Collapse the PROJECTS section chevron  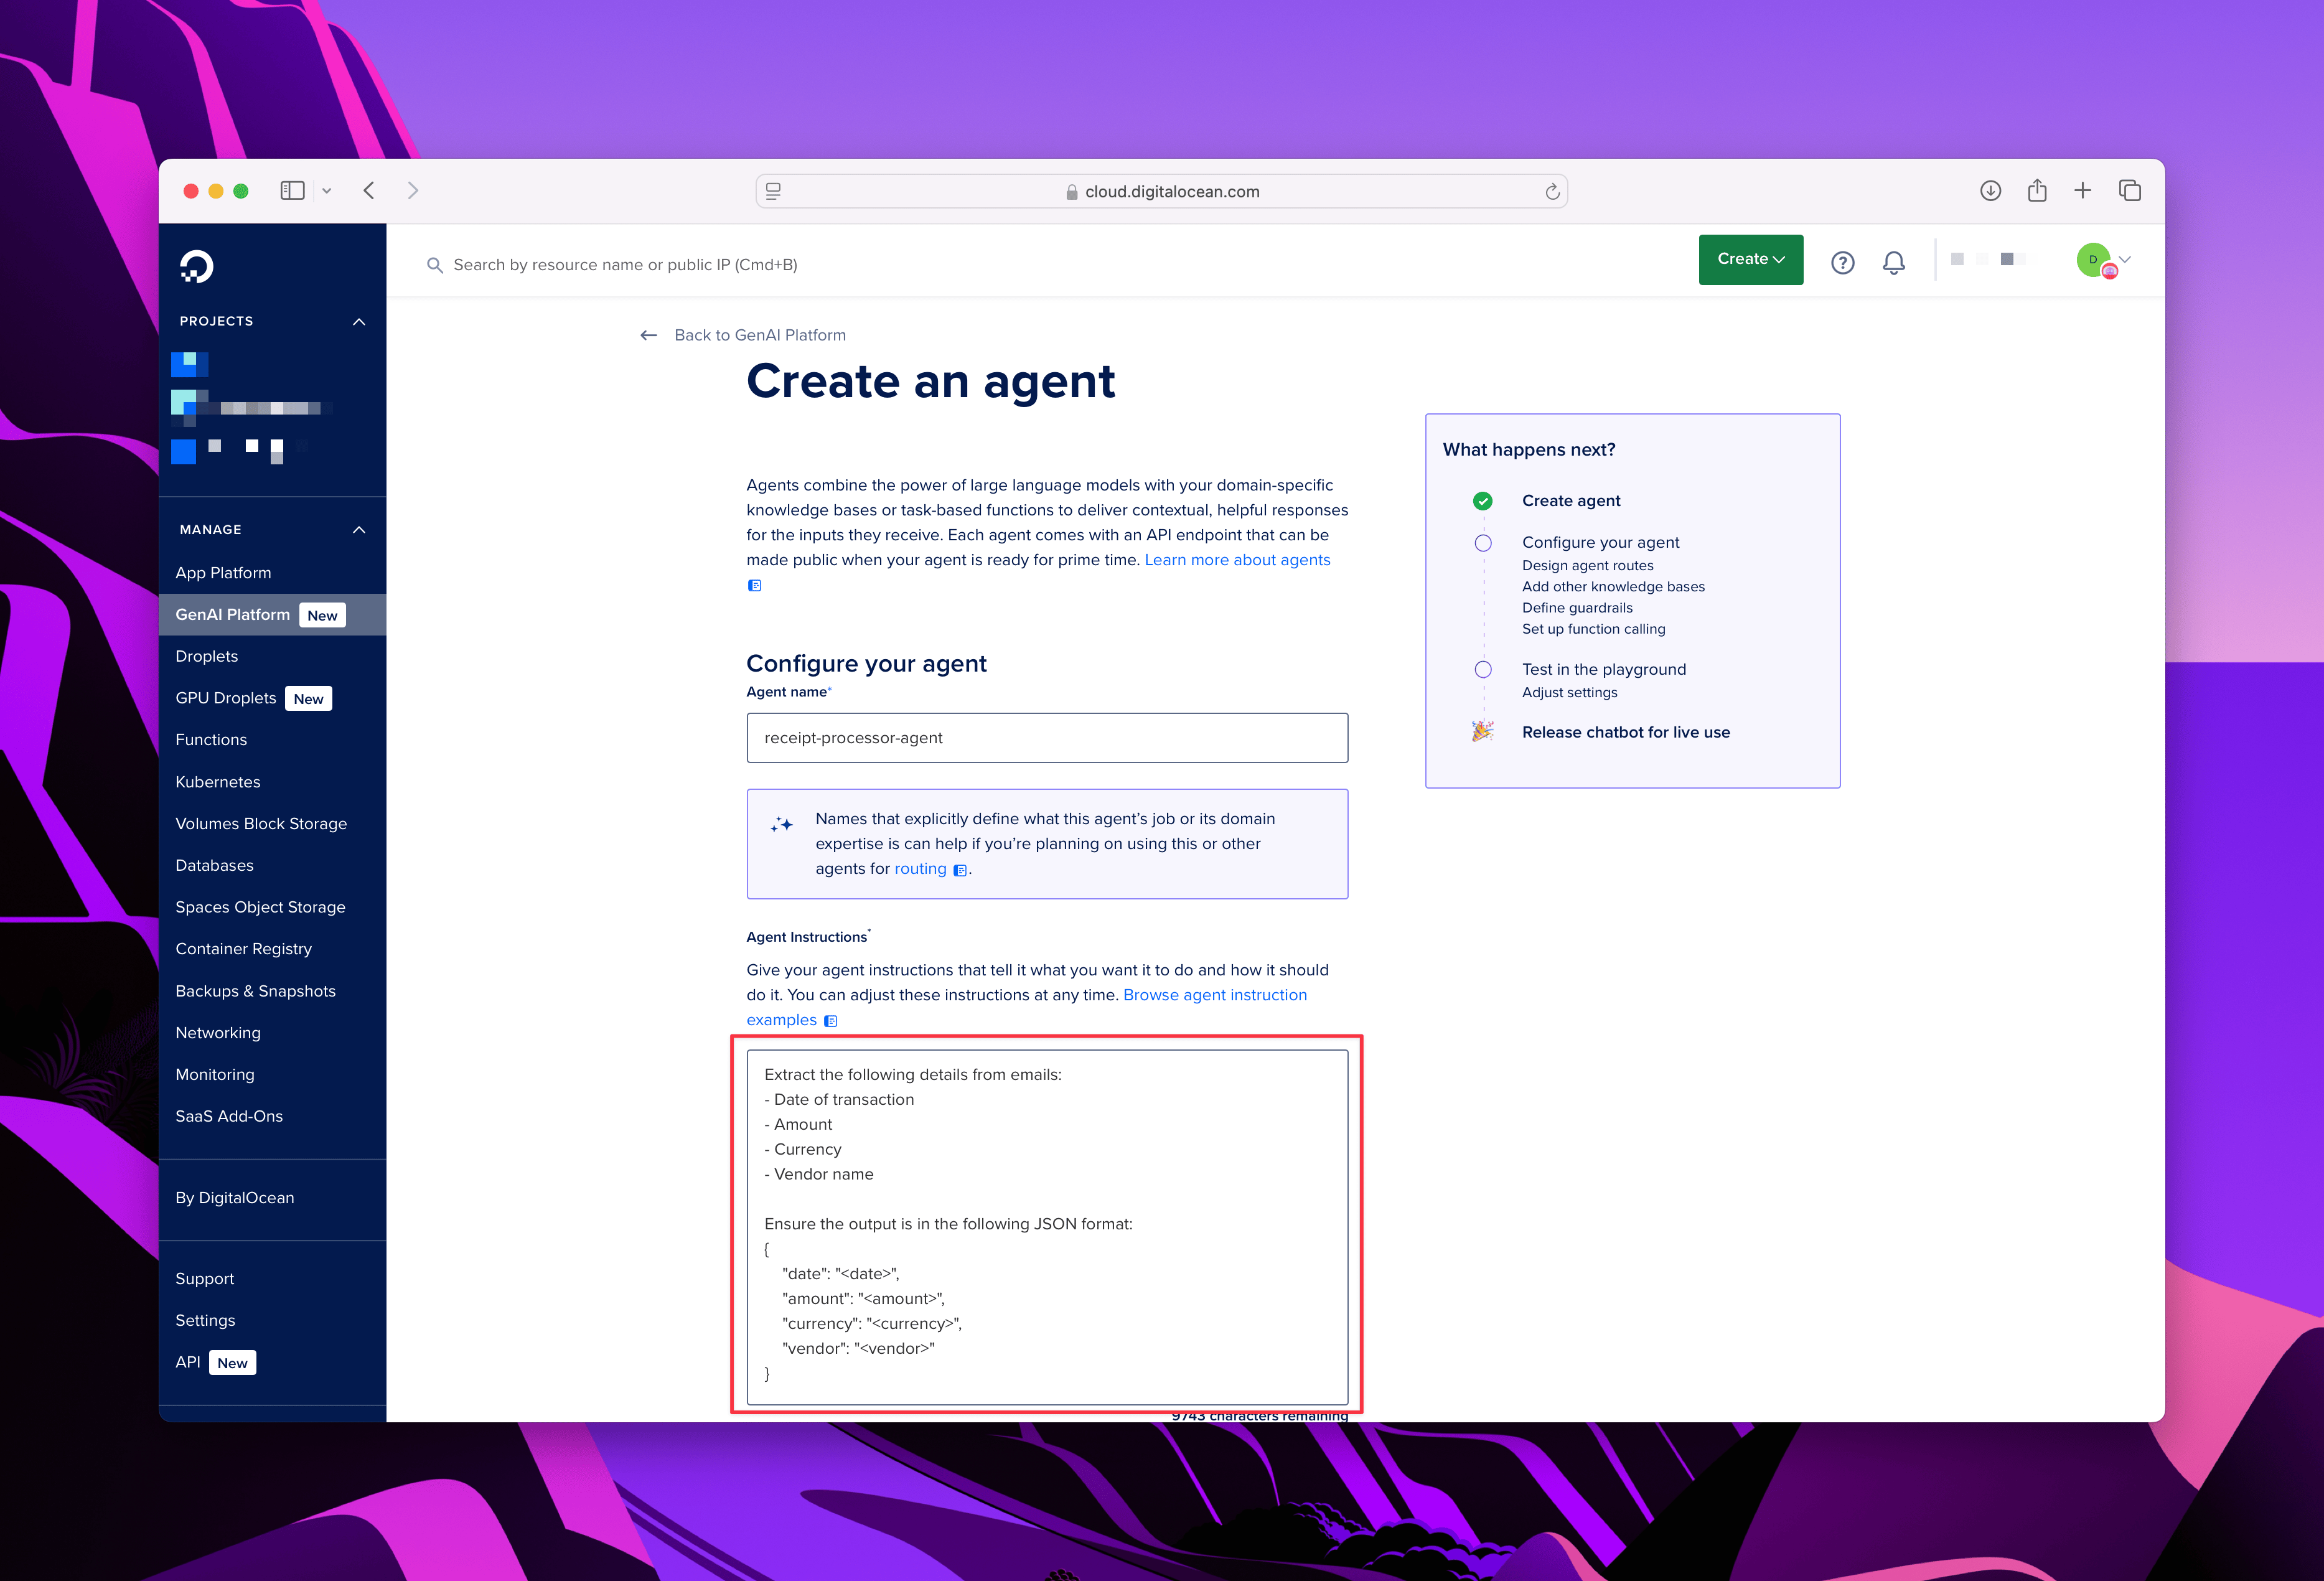[x=359, y=321]
